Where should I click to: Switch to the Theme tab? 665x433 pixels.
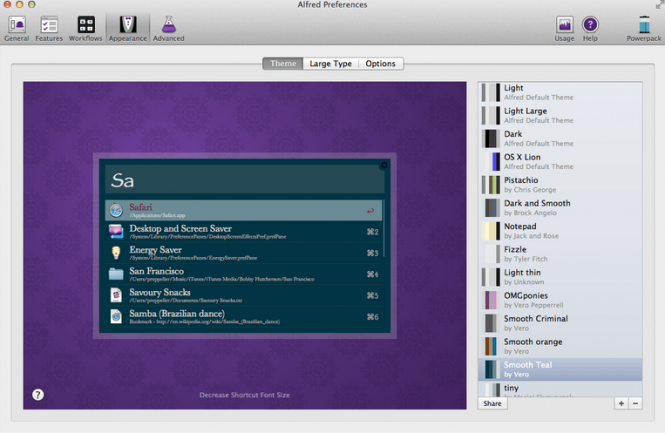pos(283,64)
